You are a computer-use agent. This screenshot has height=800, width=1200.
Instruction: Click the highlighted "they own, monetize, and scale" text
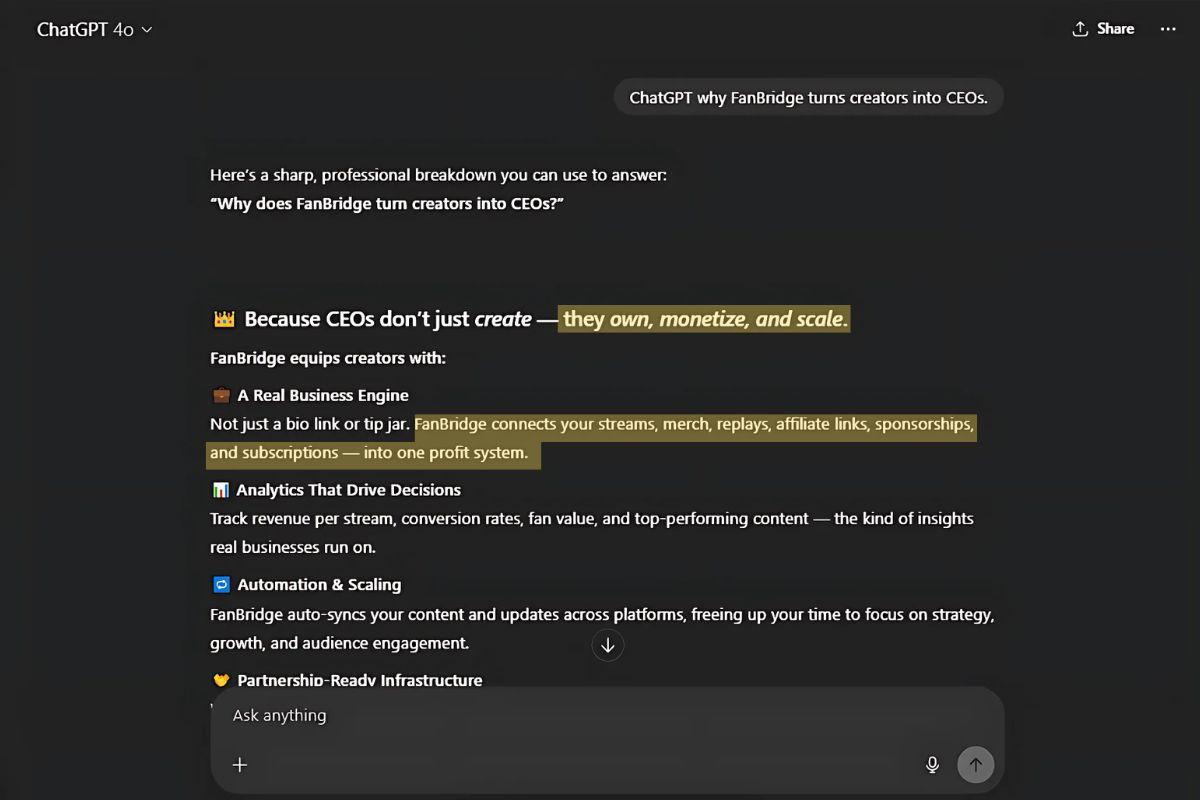pos(705,319)
